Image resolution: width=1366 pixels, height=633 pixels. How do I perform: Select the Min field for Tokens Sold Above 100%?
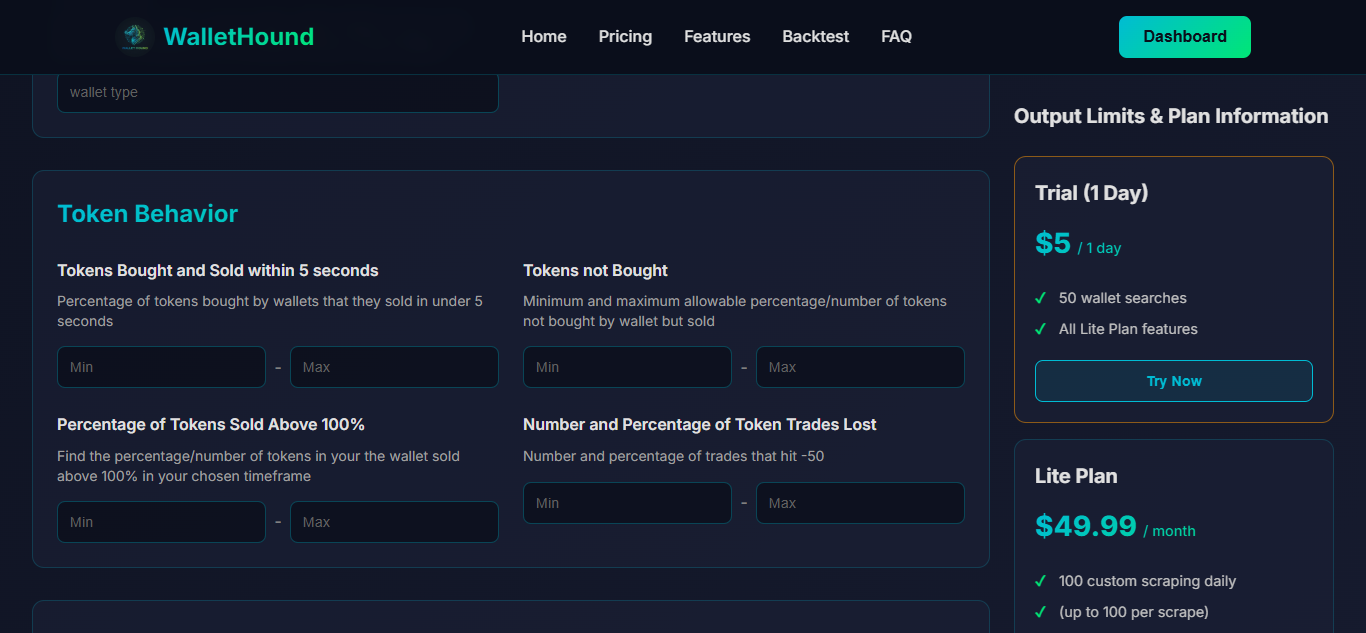(x=160, y=521)
